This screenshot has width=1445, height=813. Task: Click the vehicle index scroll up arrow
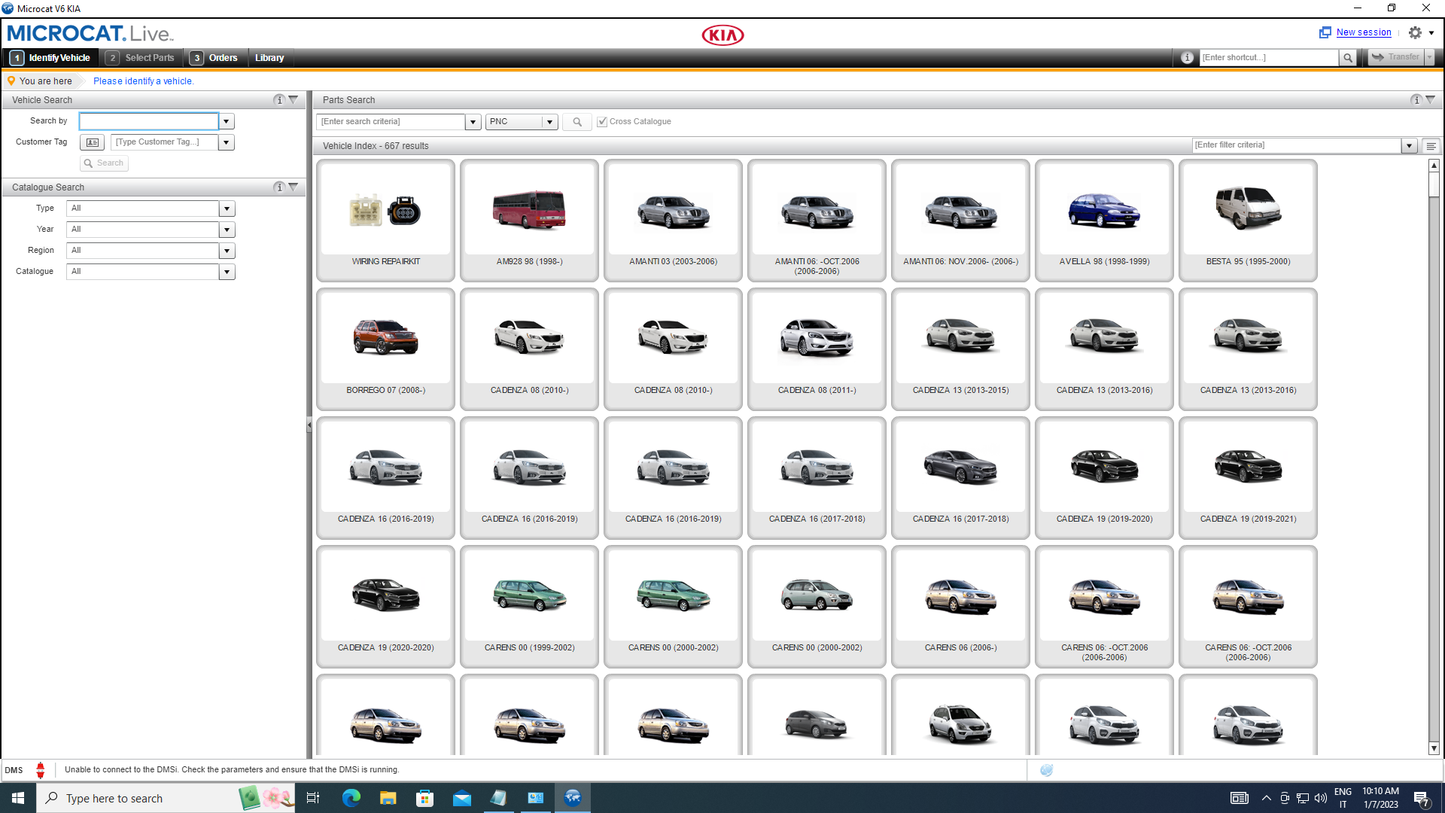[1434, 166]
